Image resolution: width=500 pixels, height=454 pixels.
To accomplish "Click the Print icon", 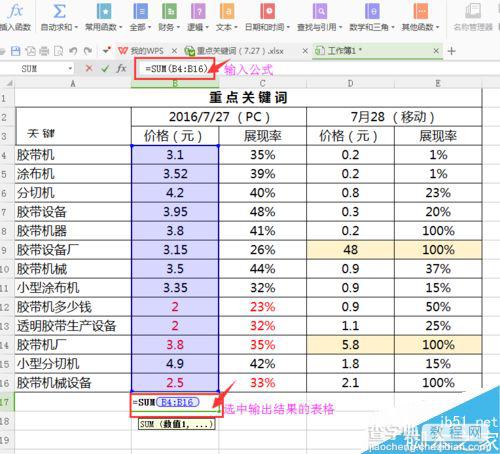I will [44, 51].
